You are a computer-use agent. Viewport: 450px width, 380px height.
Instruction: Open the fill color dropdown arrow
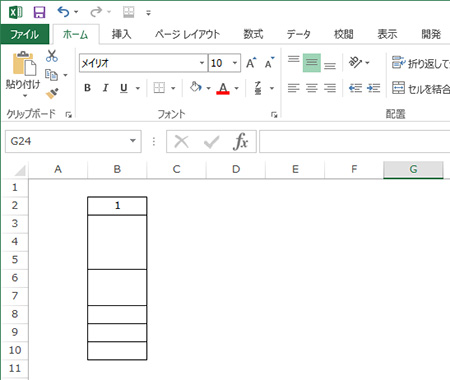click(209, 88)
